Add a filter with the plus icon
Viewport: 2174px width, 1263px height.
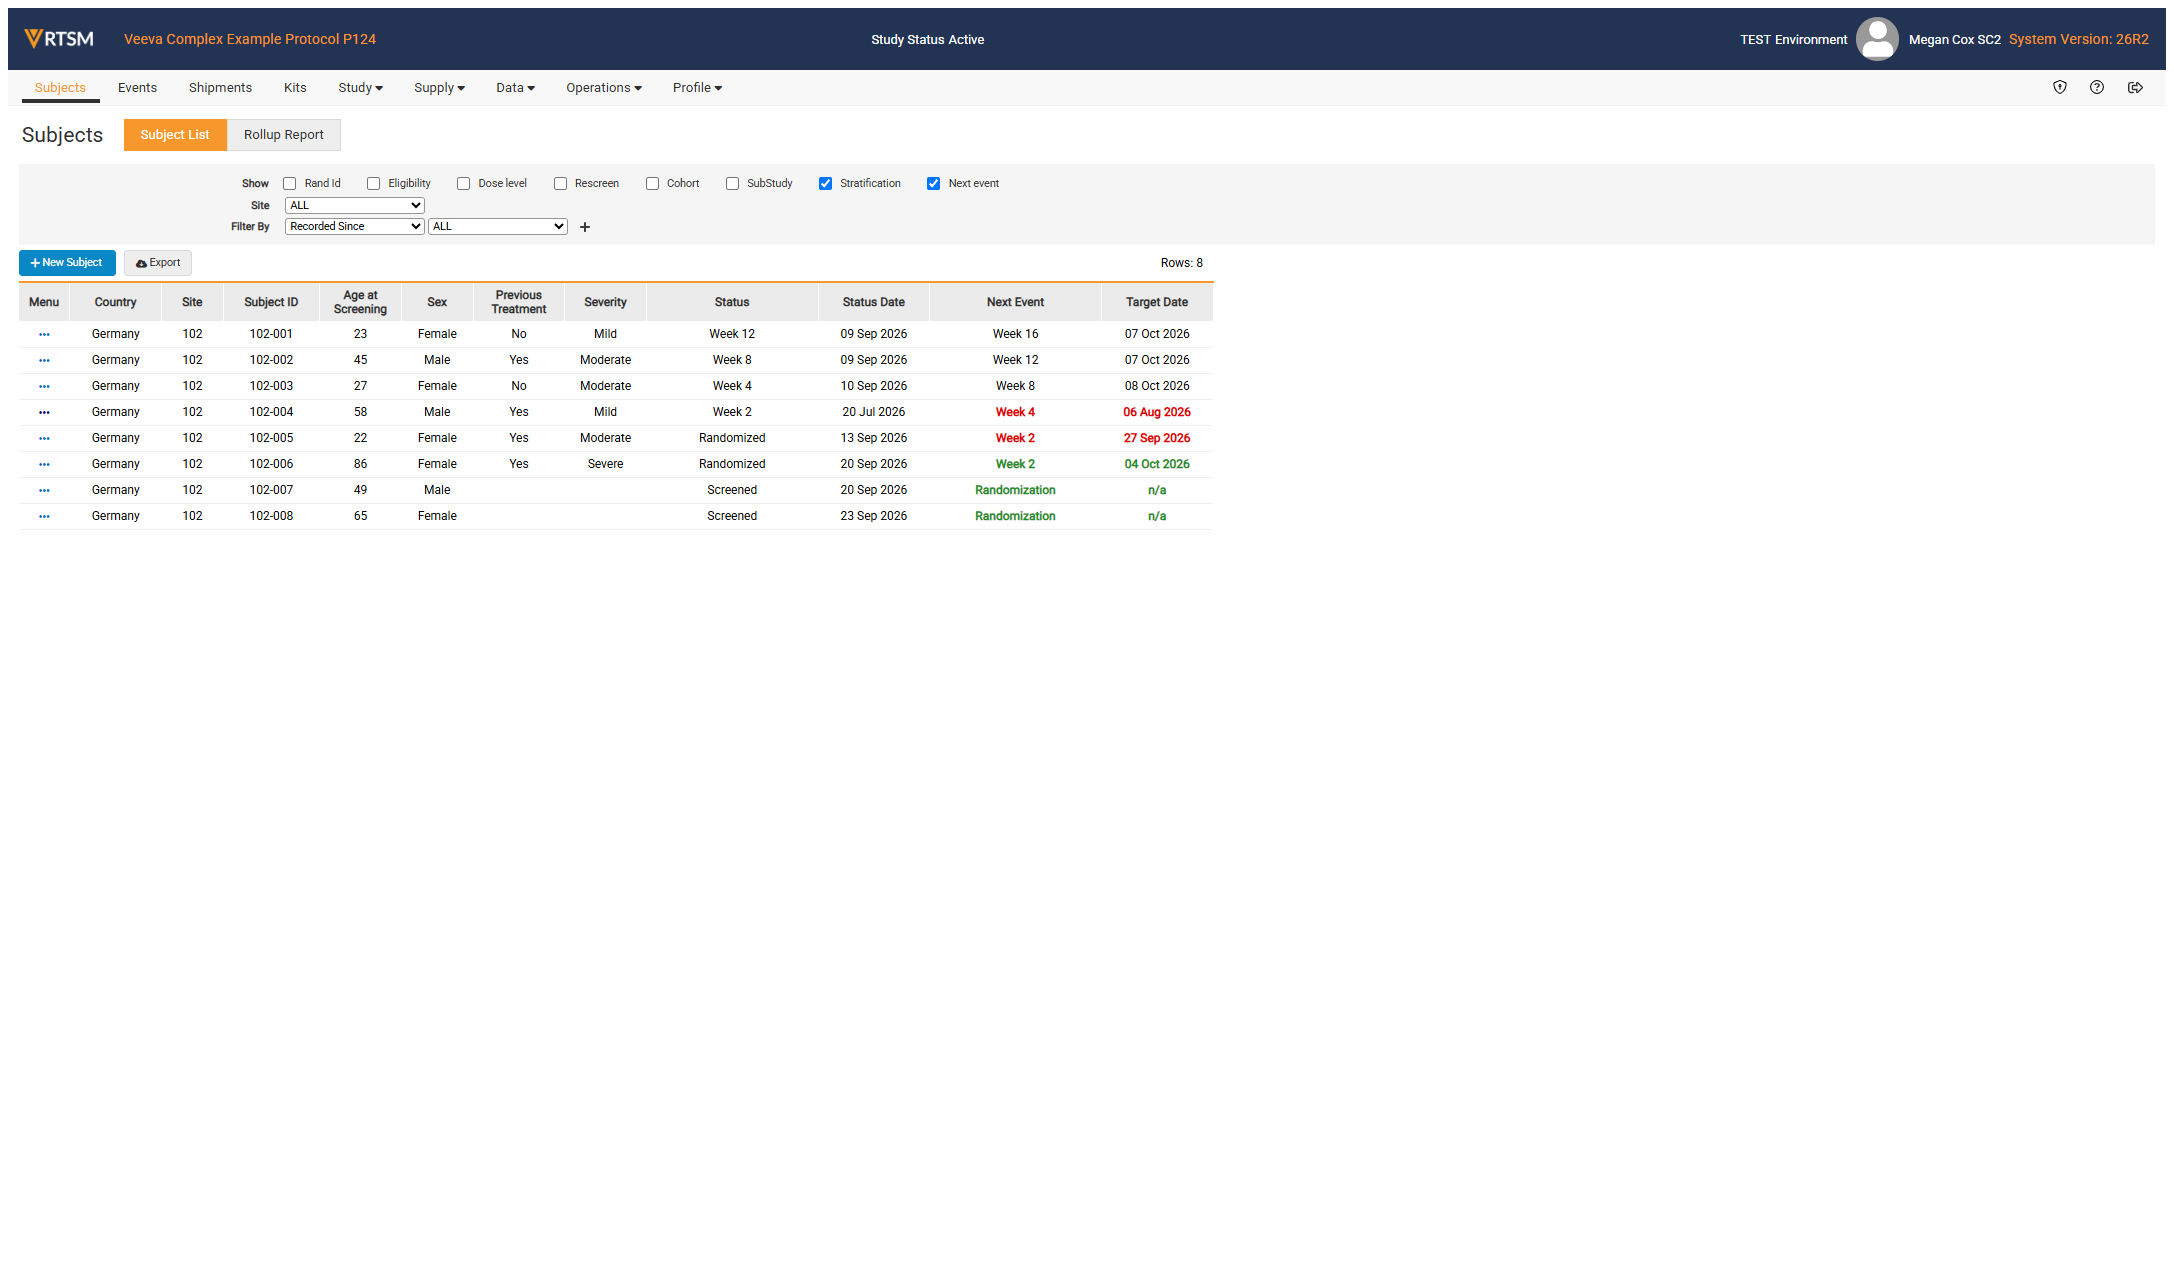tap(585, 228)
